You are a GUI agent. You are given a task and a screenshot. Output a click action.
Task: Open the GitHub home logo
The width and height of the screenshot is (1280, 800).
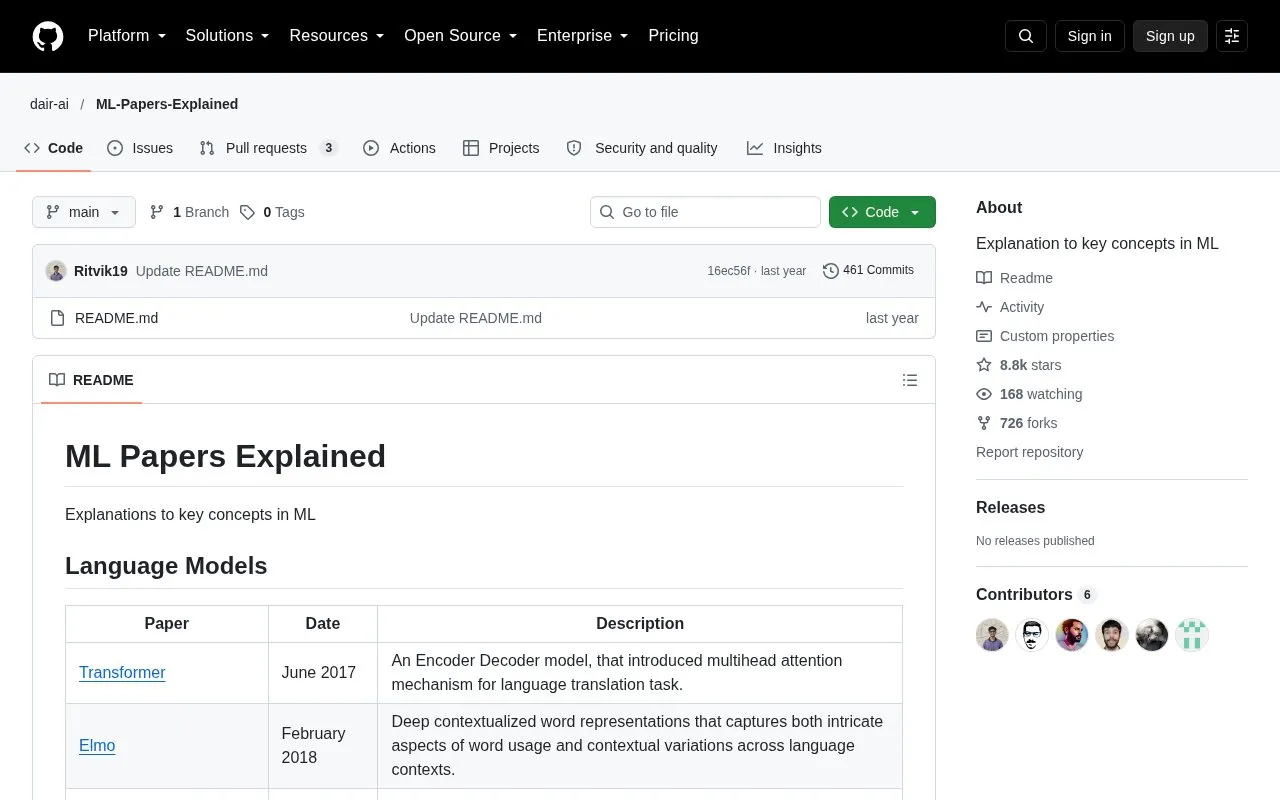[x=48, y=36]
